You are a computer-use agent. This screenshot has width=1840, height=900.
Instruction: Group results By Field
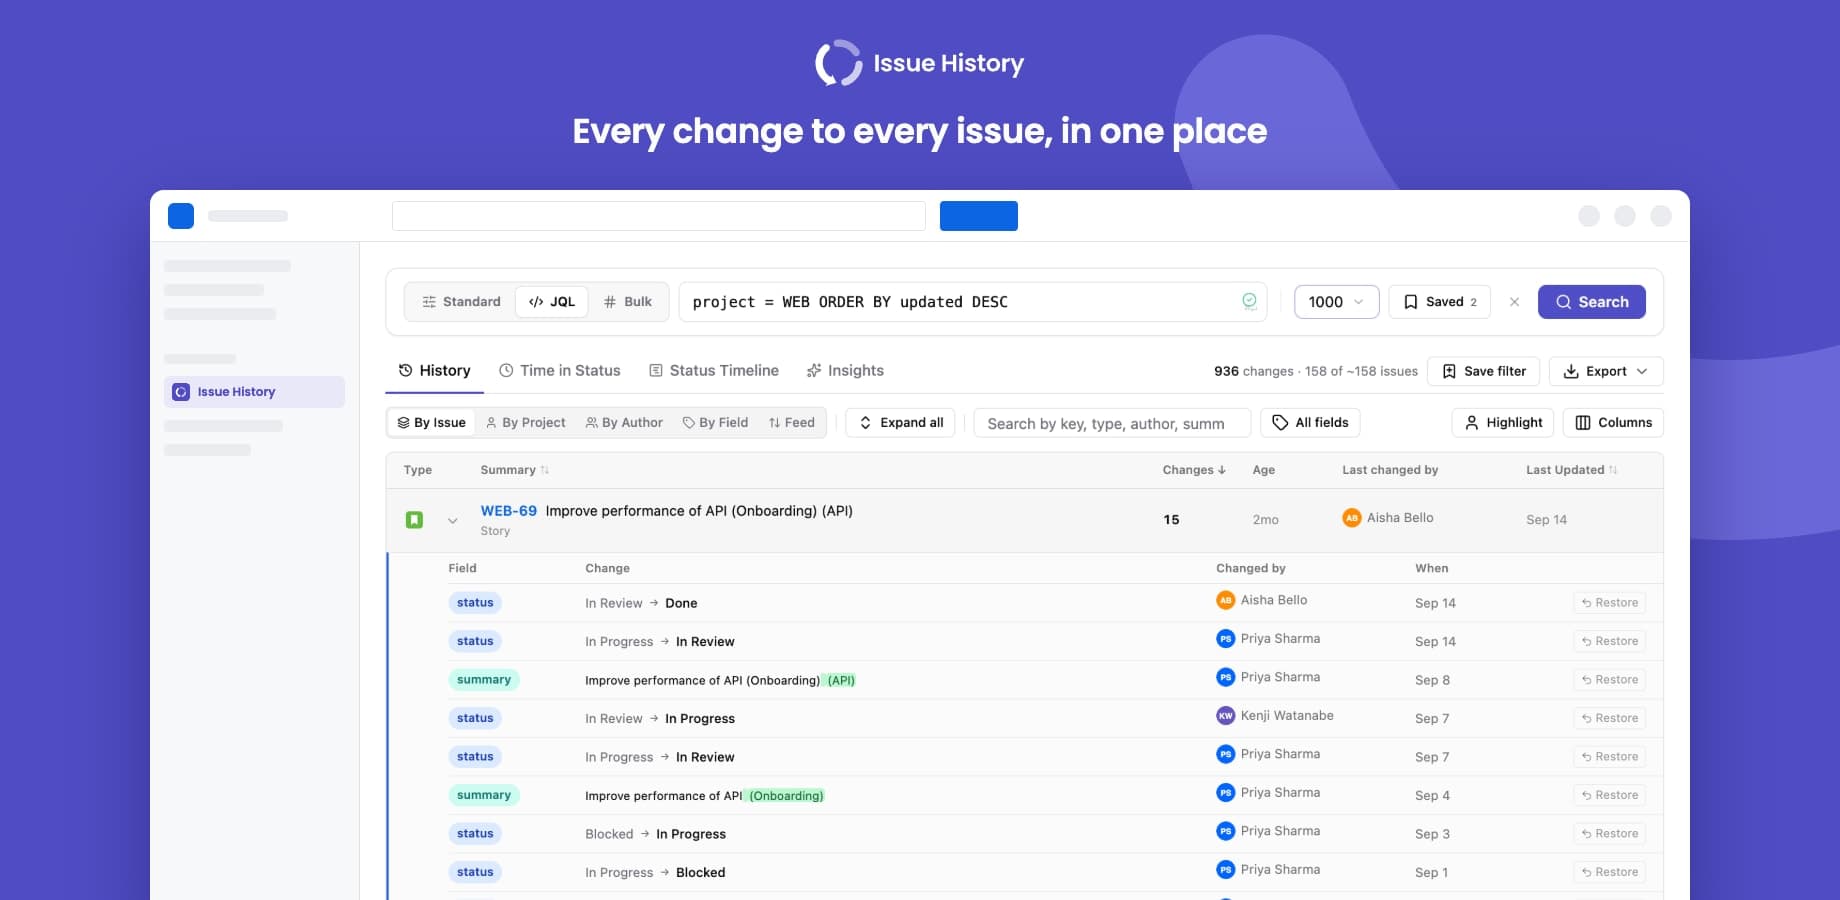715,423
